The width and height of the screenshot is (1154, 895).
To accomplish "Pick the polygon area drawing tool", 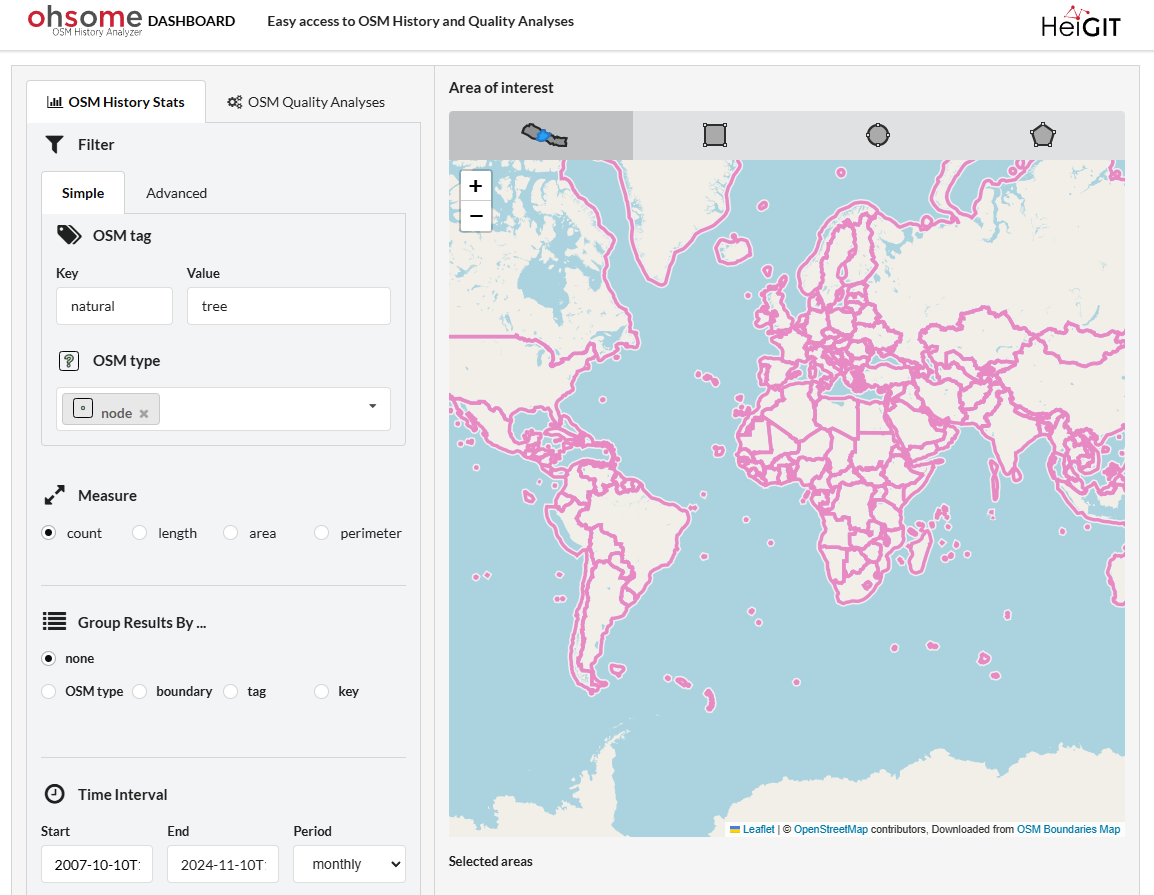I will [x=1042, y=135].
